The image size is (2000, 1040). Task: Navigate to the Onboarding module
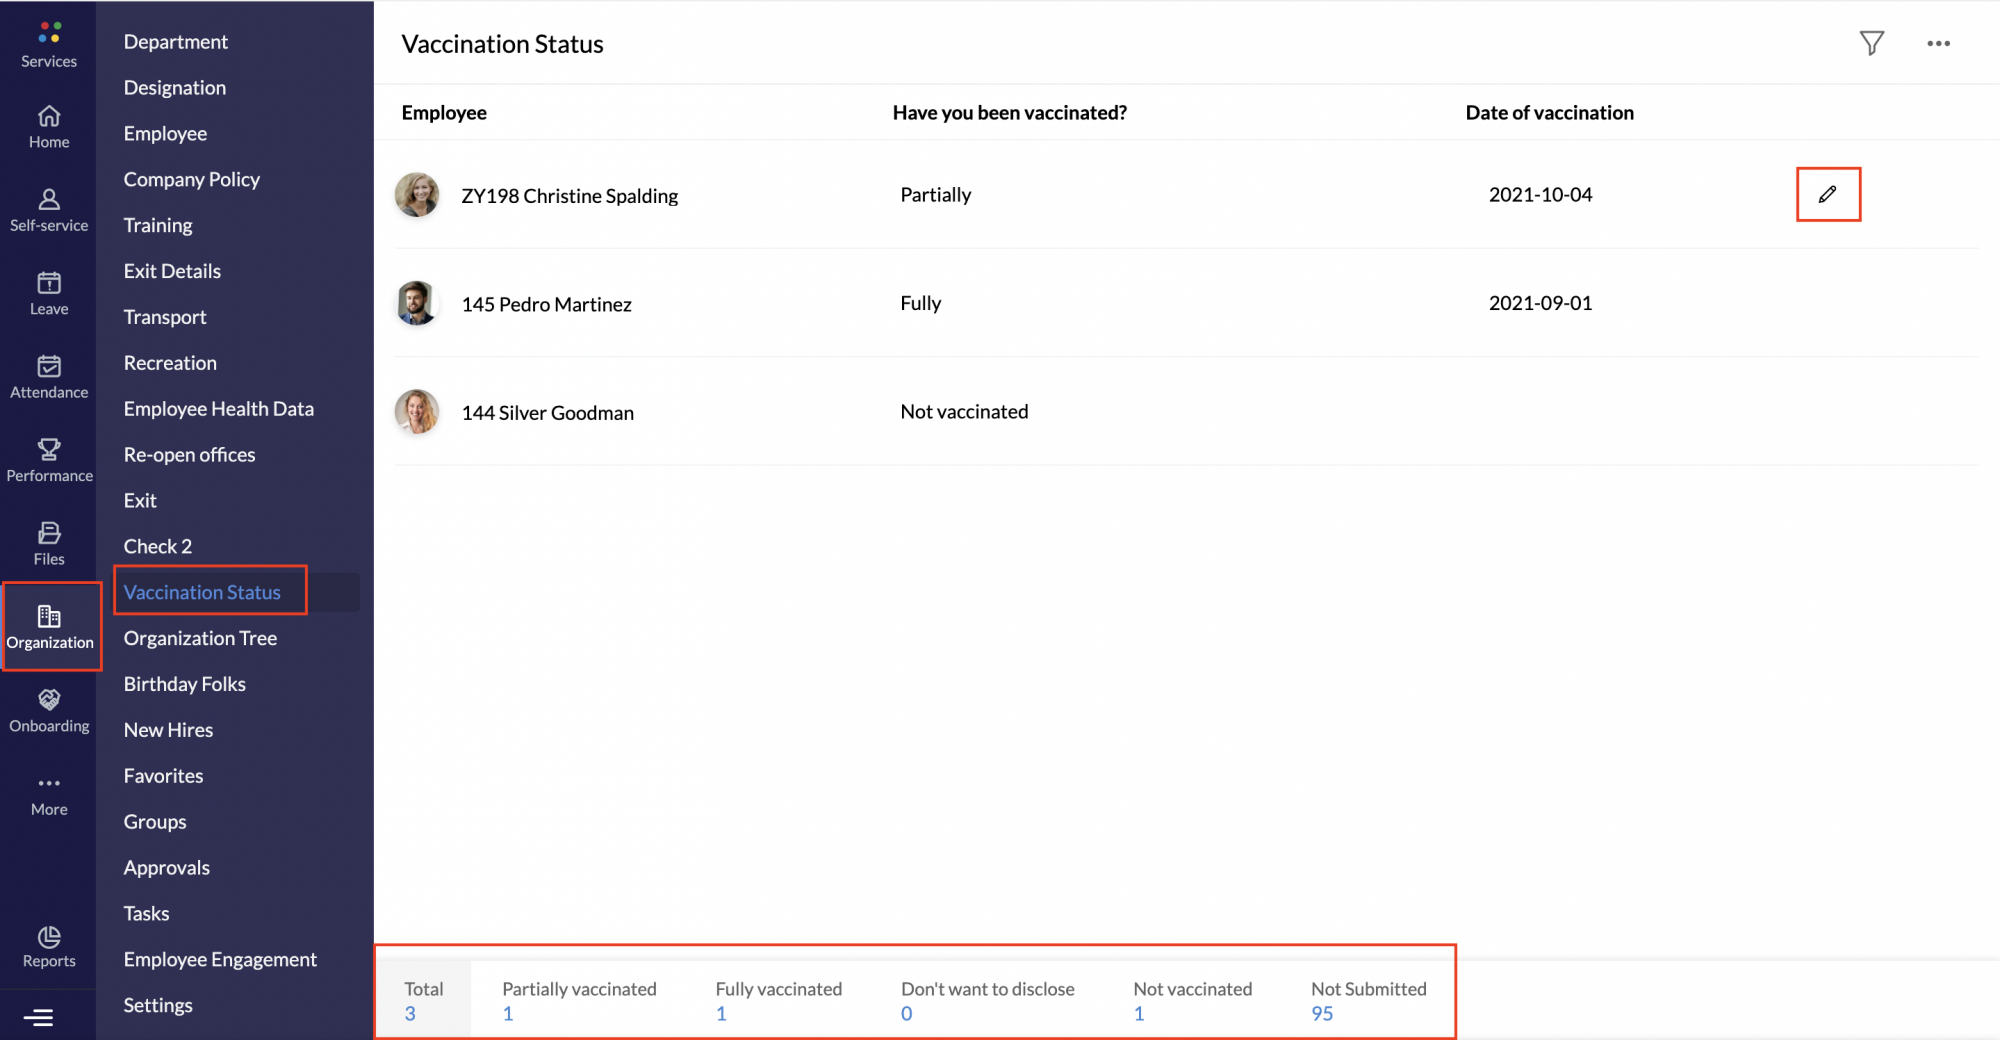click(48, 710)
